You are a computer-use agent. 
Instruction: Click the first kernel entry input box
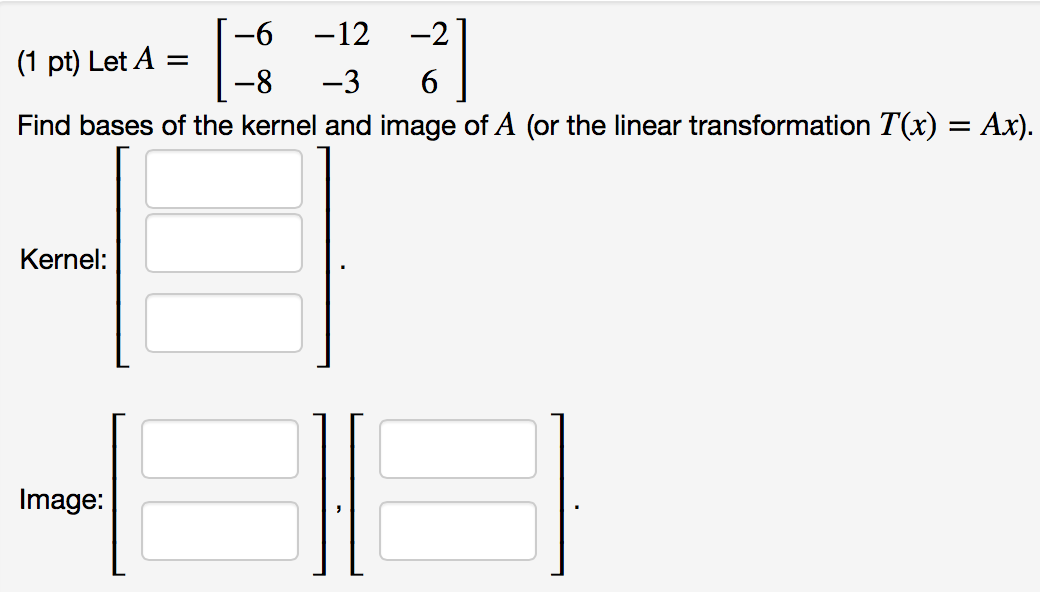click(x=224, y=179)
